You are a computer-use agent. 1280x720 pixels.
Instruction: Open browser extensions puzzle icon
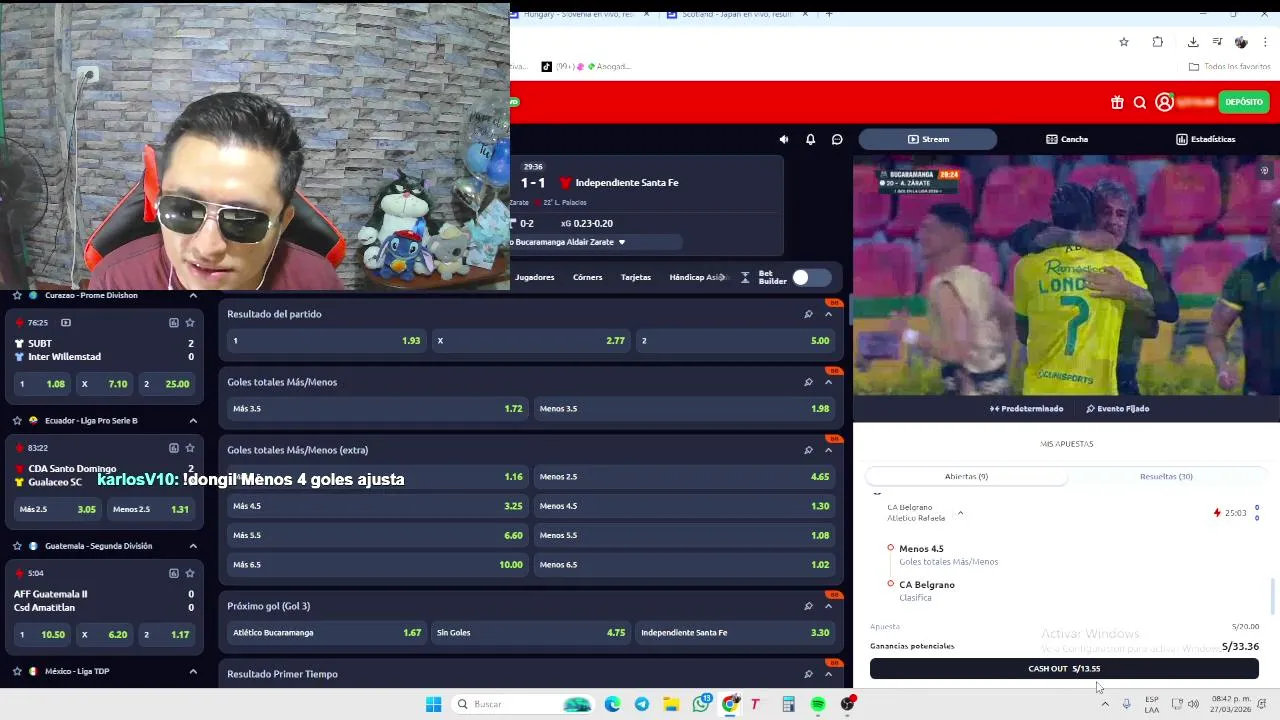click(1158, 42)
